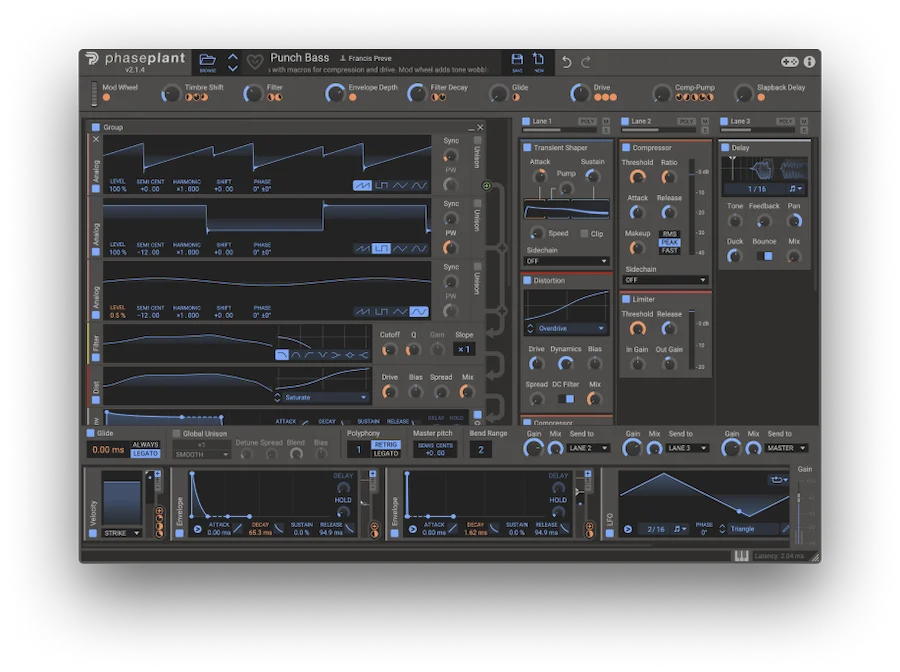Viewport: 900px width, 672px height.
Task: Disable the Distortion effect in Lane 1
Action: click(x=527, y=281)
